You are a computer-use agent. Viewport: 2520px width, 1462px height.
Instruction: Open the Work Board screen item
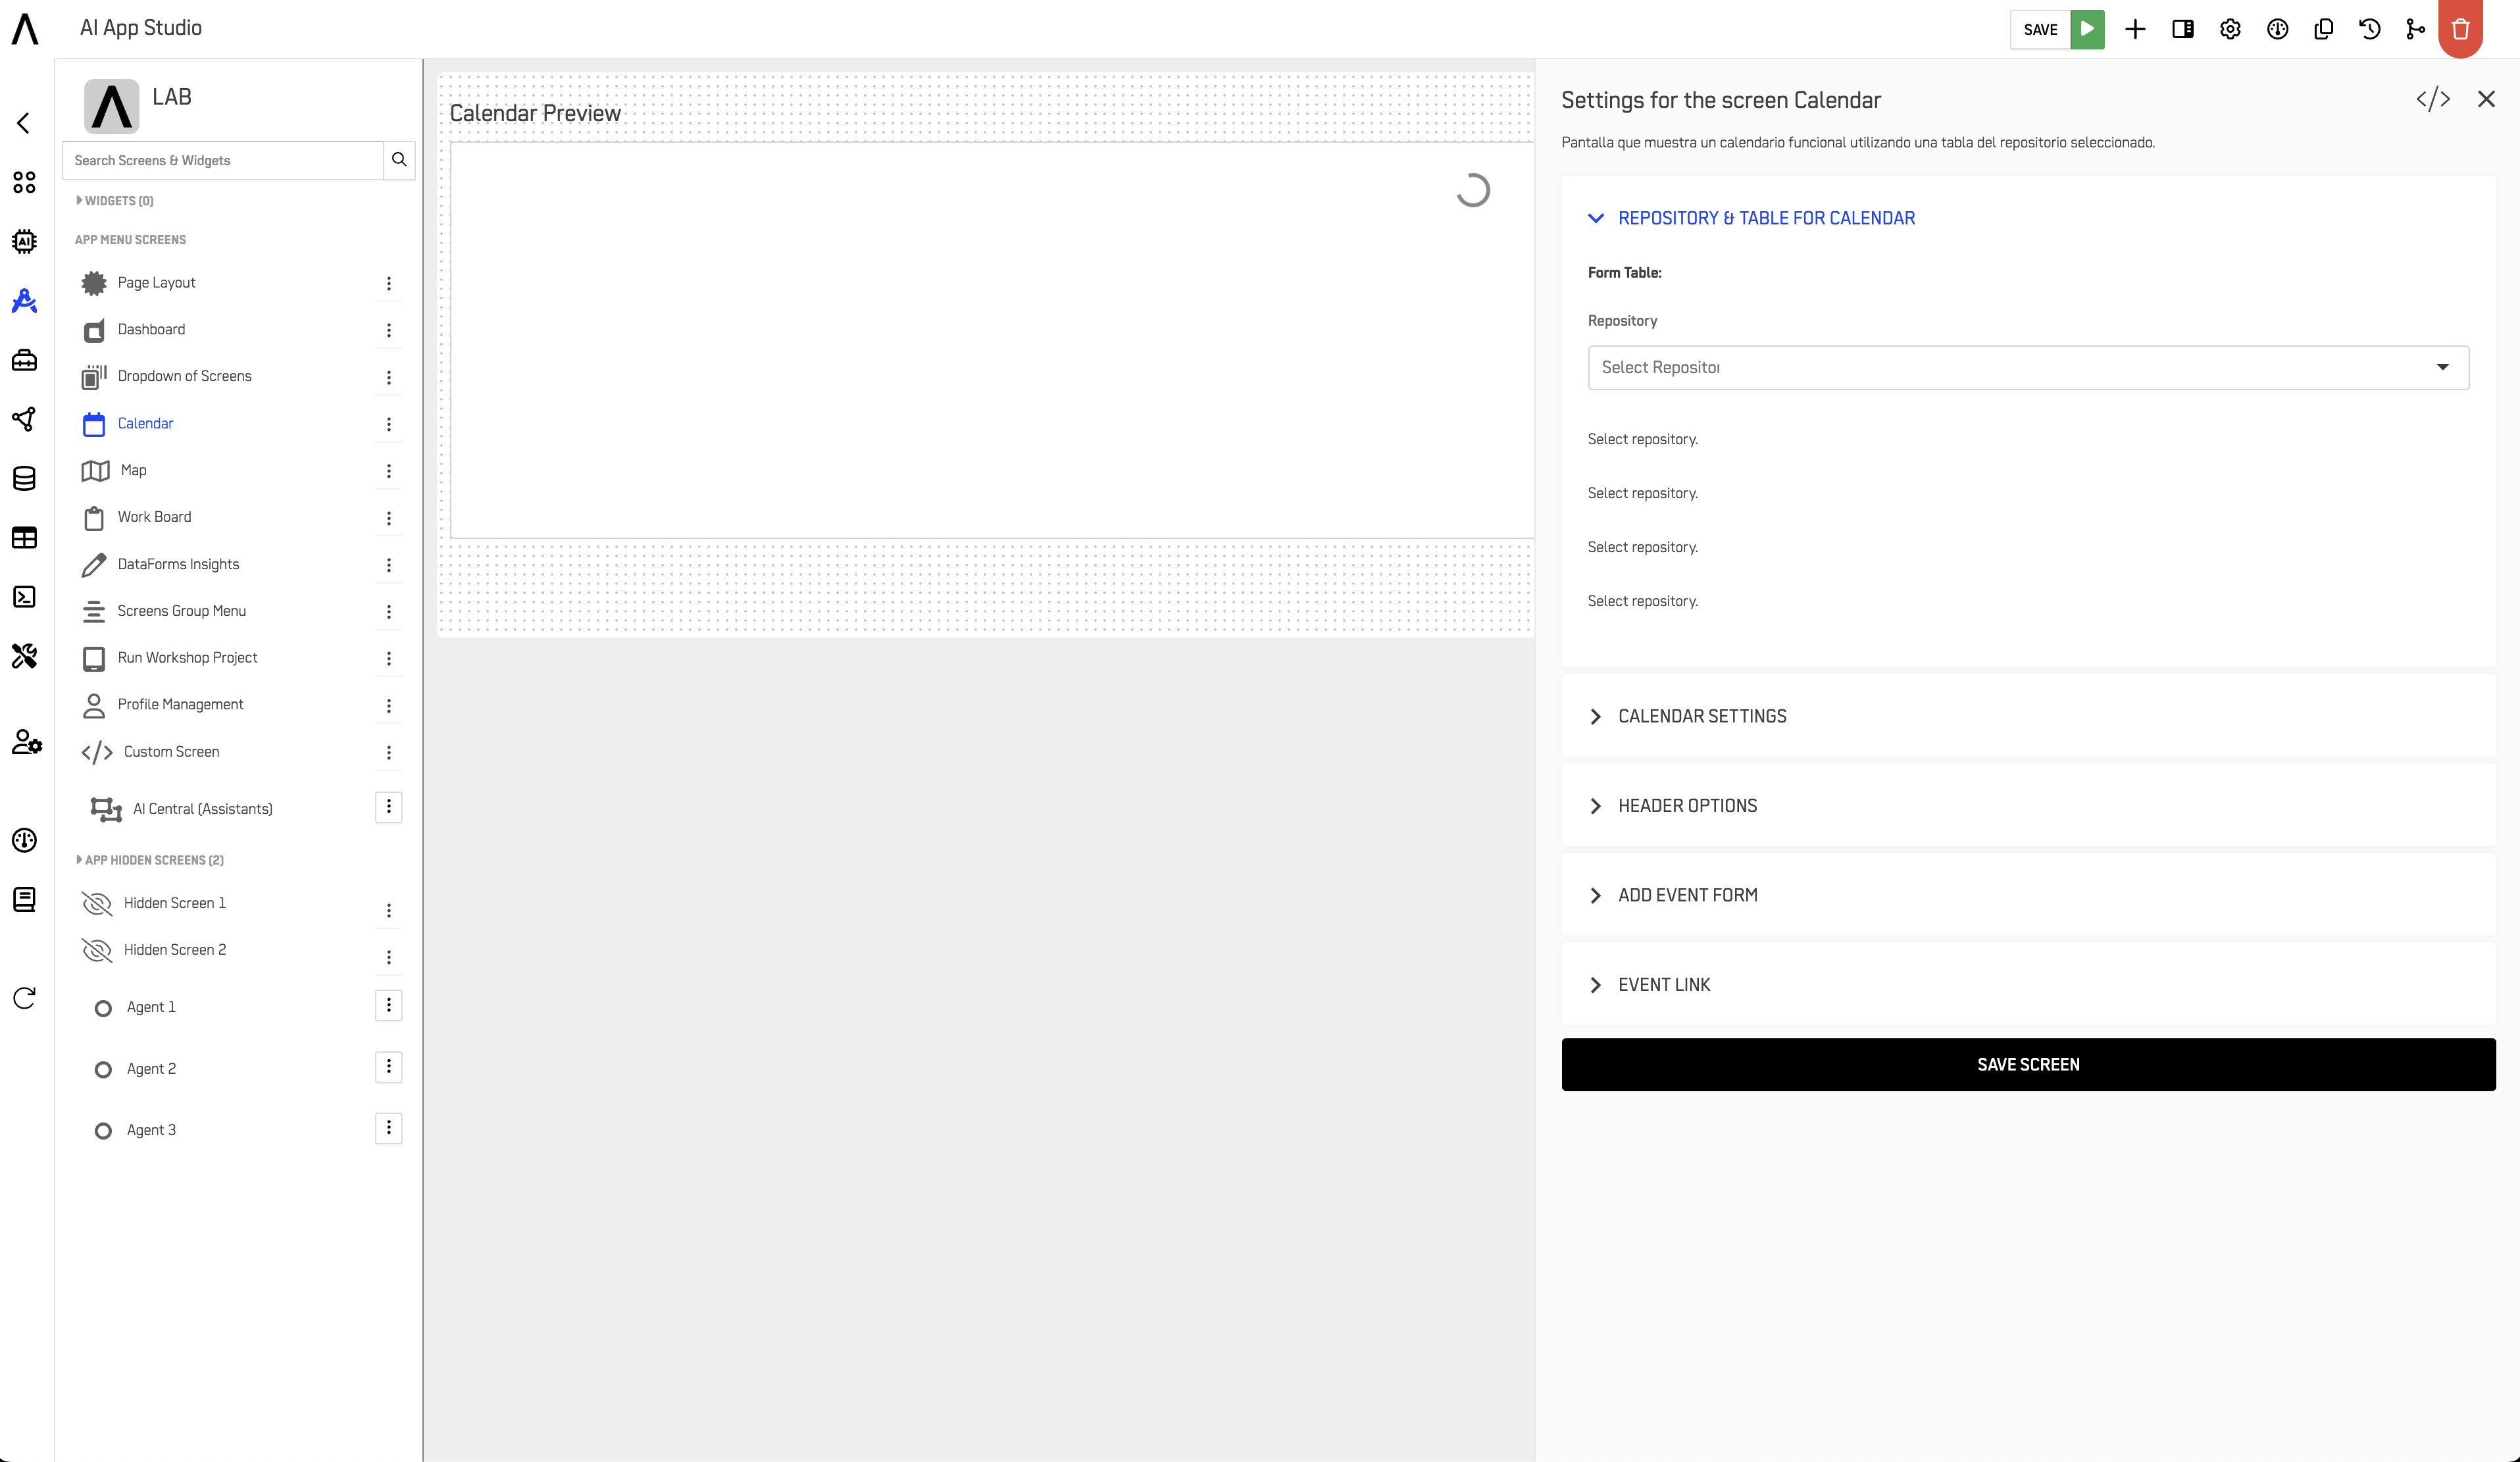[154, 517]
